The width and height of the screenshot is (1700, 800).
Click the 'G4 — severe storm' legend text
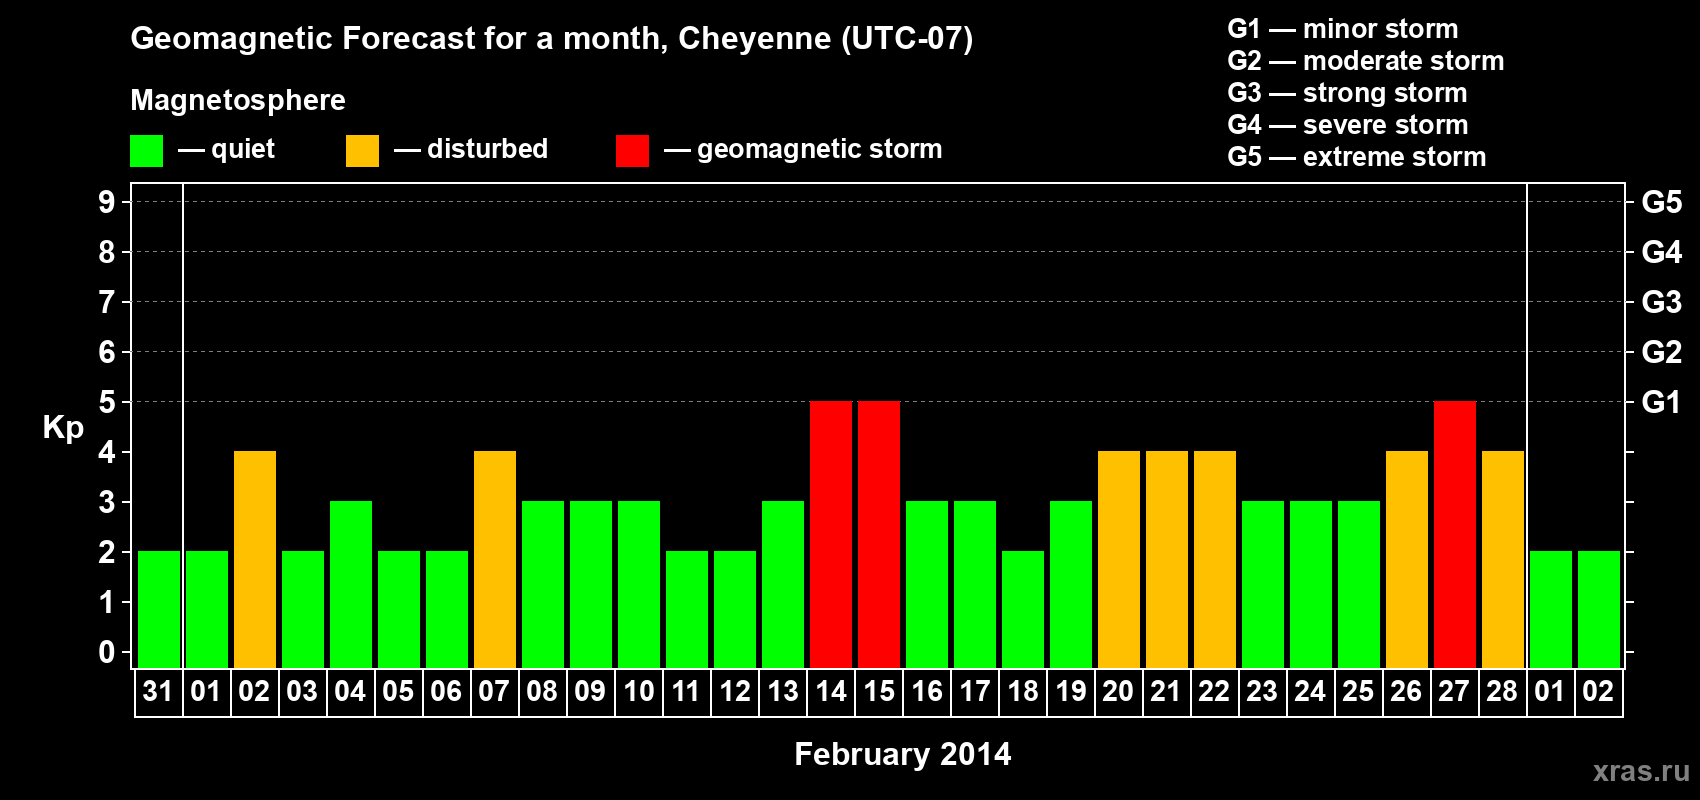tap(1348, 125)
